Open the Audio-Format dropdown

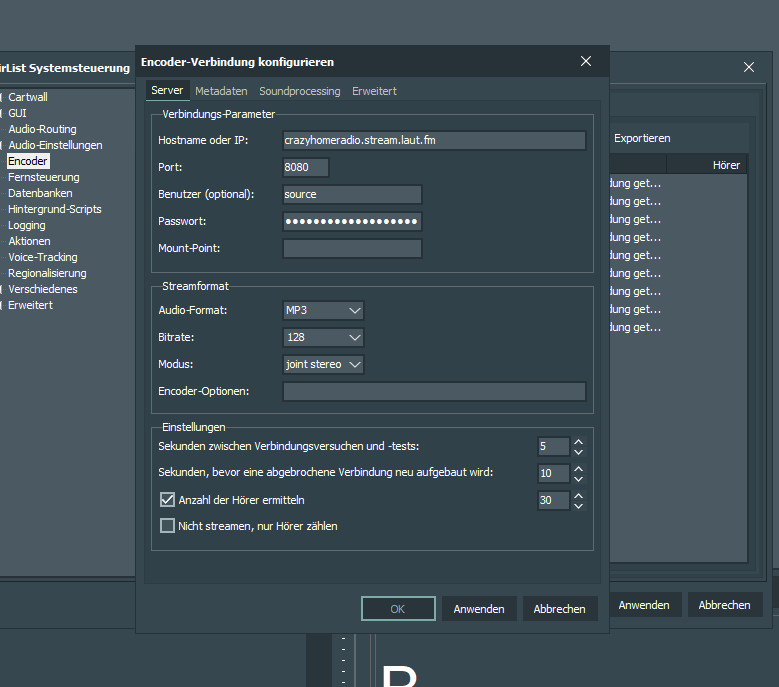323,310
